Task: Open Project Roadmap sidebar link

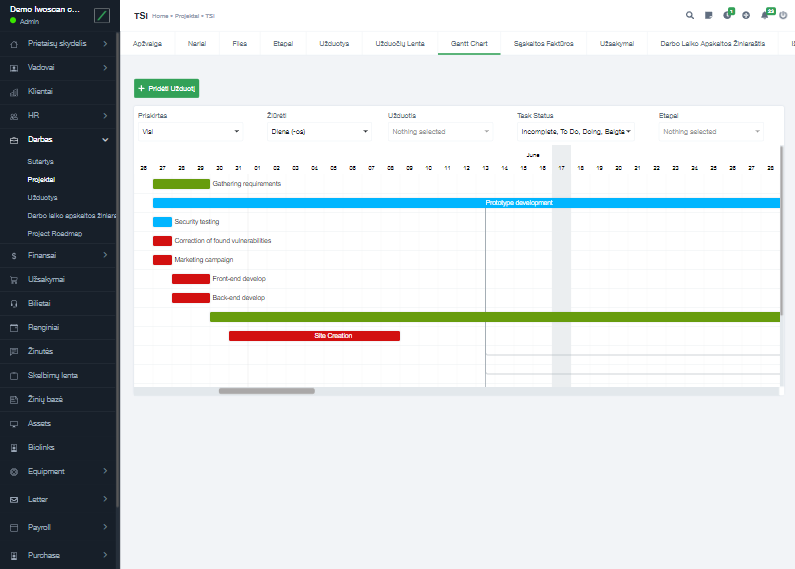Action: 55,233
